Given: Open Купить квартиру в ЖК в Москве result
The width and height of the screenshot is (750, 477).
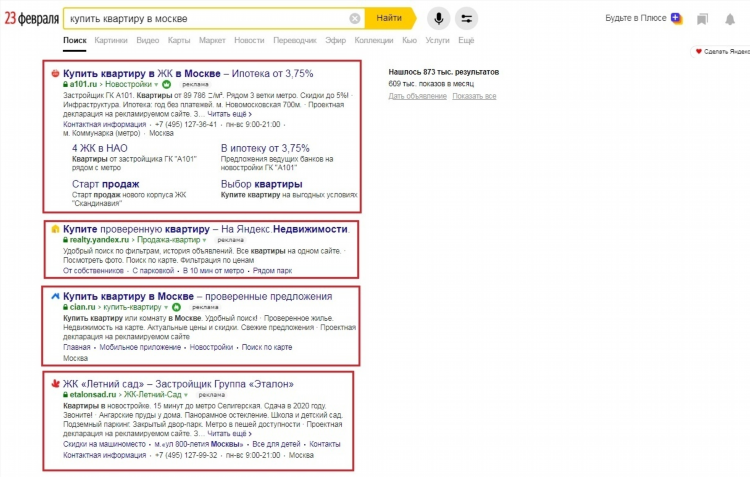Looking at the screenshot, I should coord(188,74).
